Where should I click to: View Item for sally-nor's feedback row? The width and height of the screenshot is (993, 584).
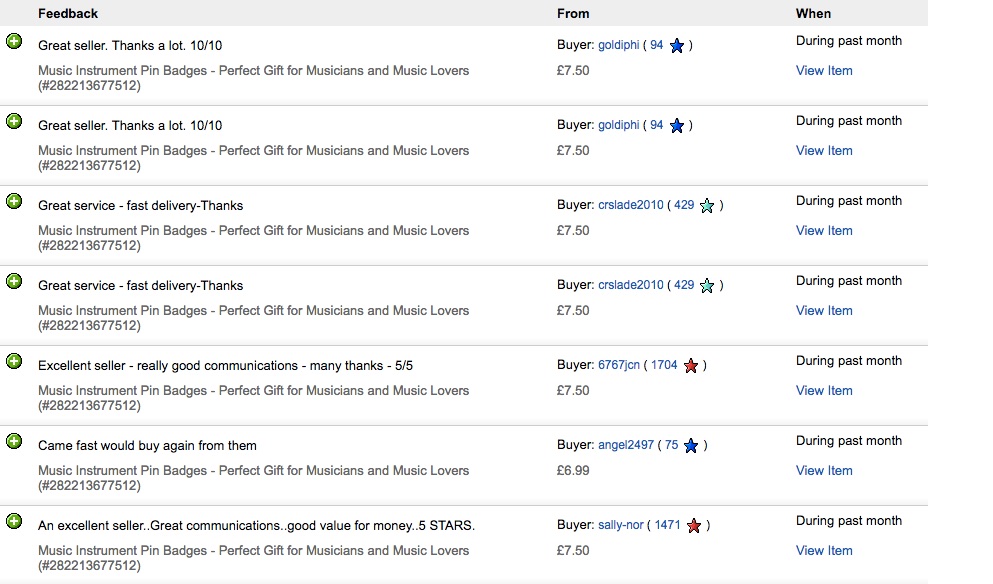pos(824,550)
